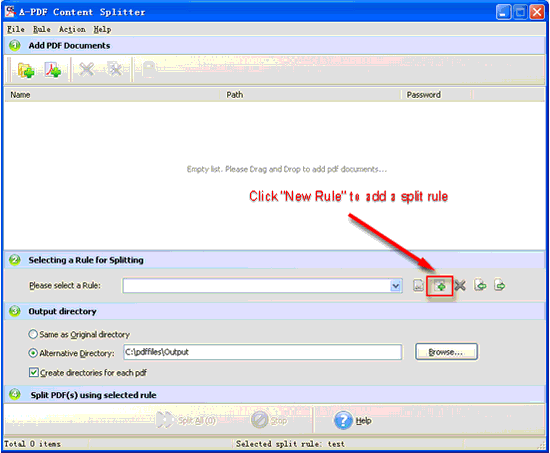Screen dimensions: 550x453
Task: Open the Help menu
Action: (102, 29)
